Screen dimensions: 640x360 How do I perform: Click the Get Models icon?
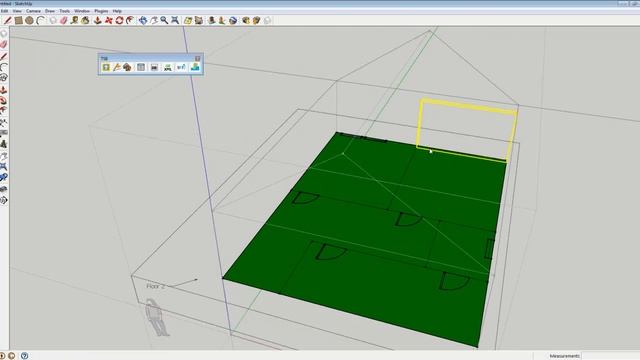(246, 20)
